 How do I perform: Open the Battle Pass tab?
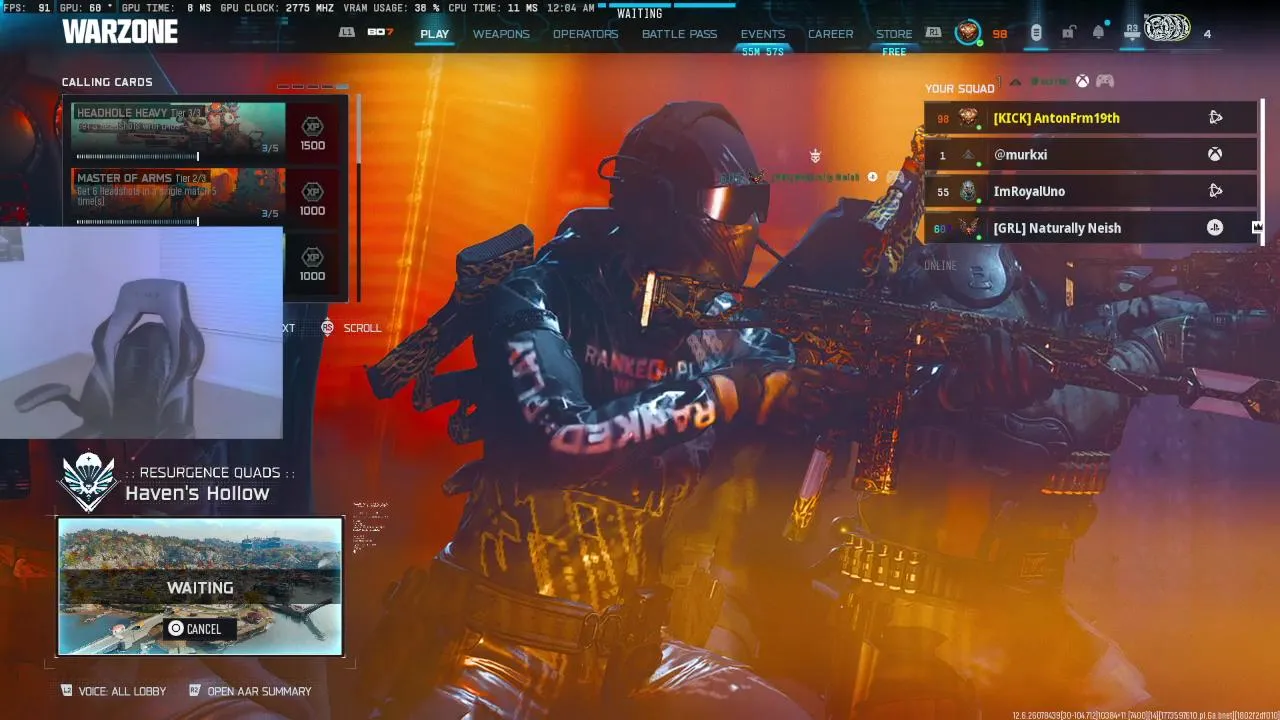[679, 34]
